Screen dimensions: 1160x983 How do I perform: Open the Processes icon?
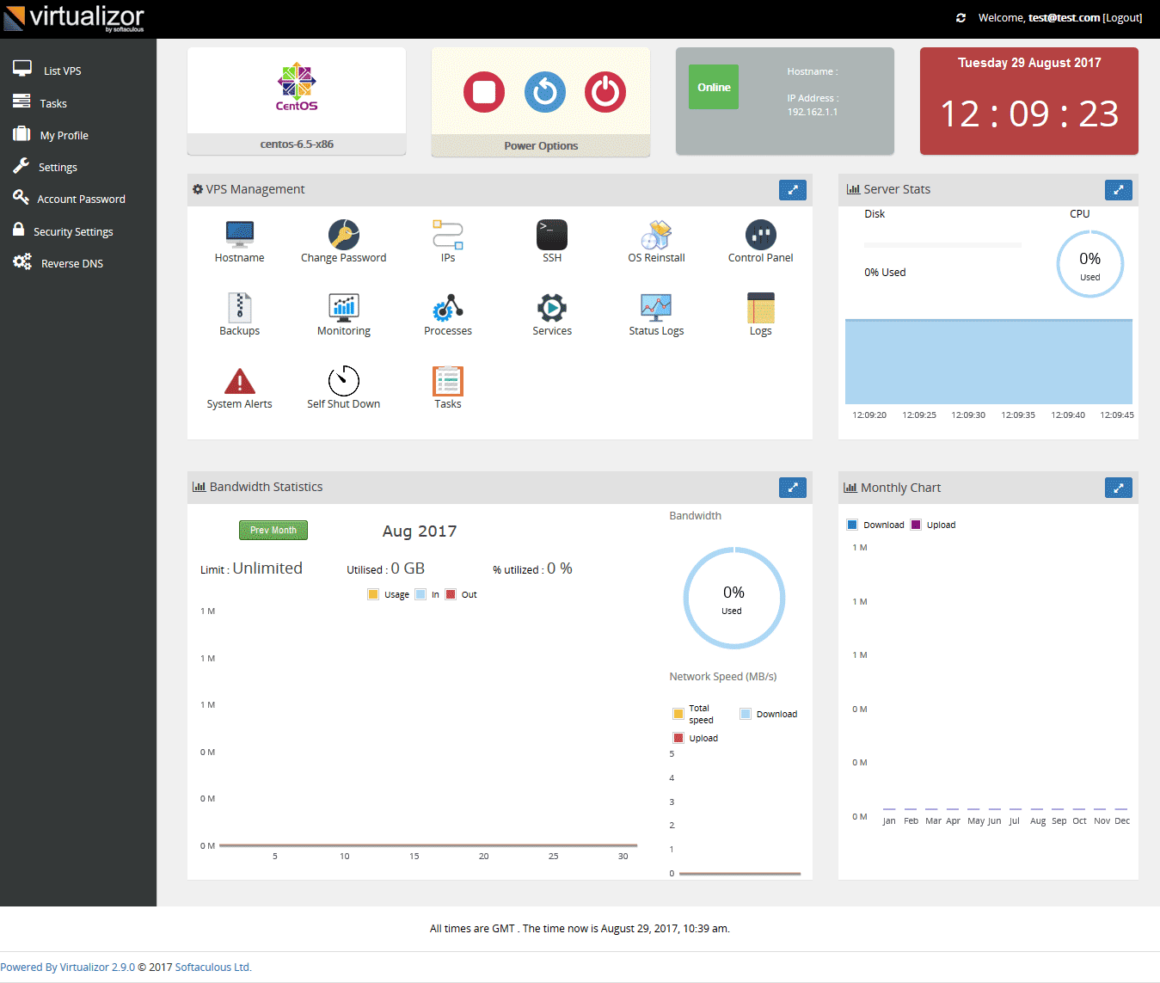(x=448, y=308)
